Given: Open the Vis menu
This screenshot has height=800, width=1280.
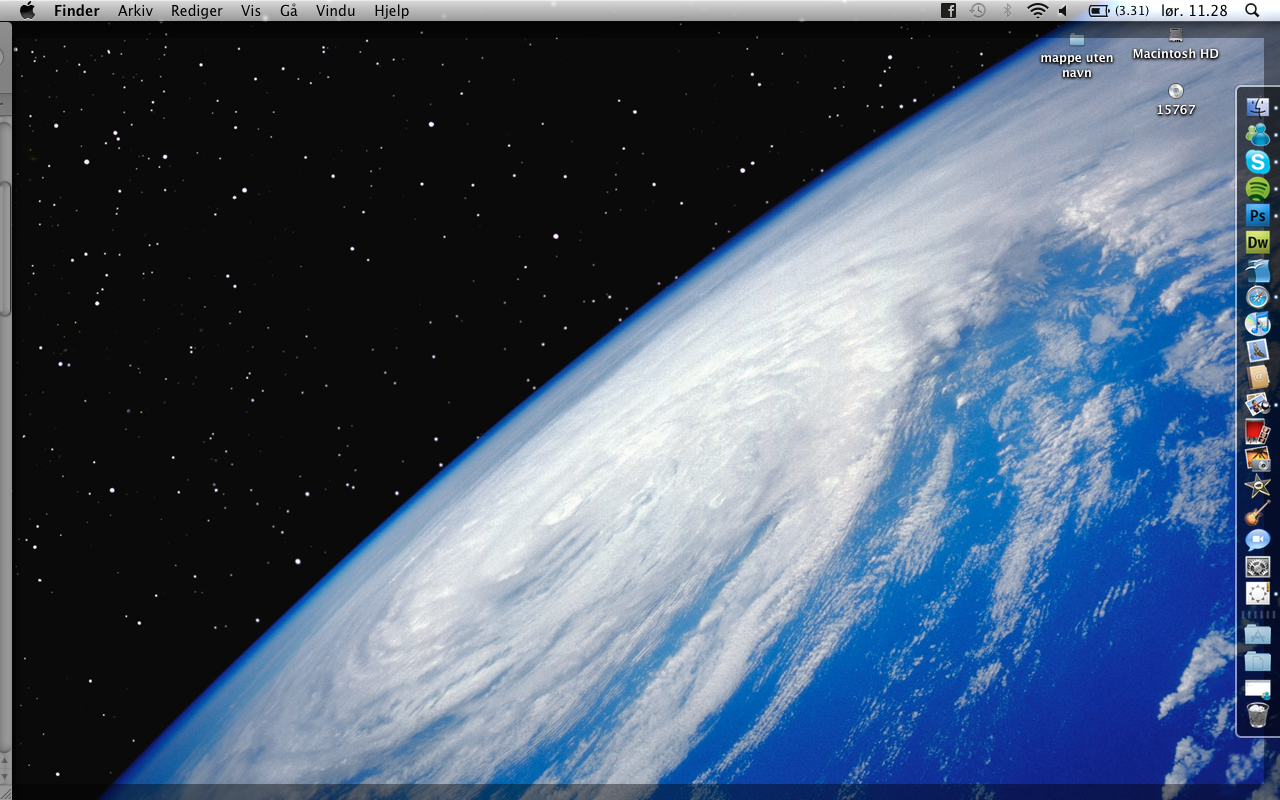Looking at the screenshot, I should [x=251, y=11].
